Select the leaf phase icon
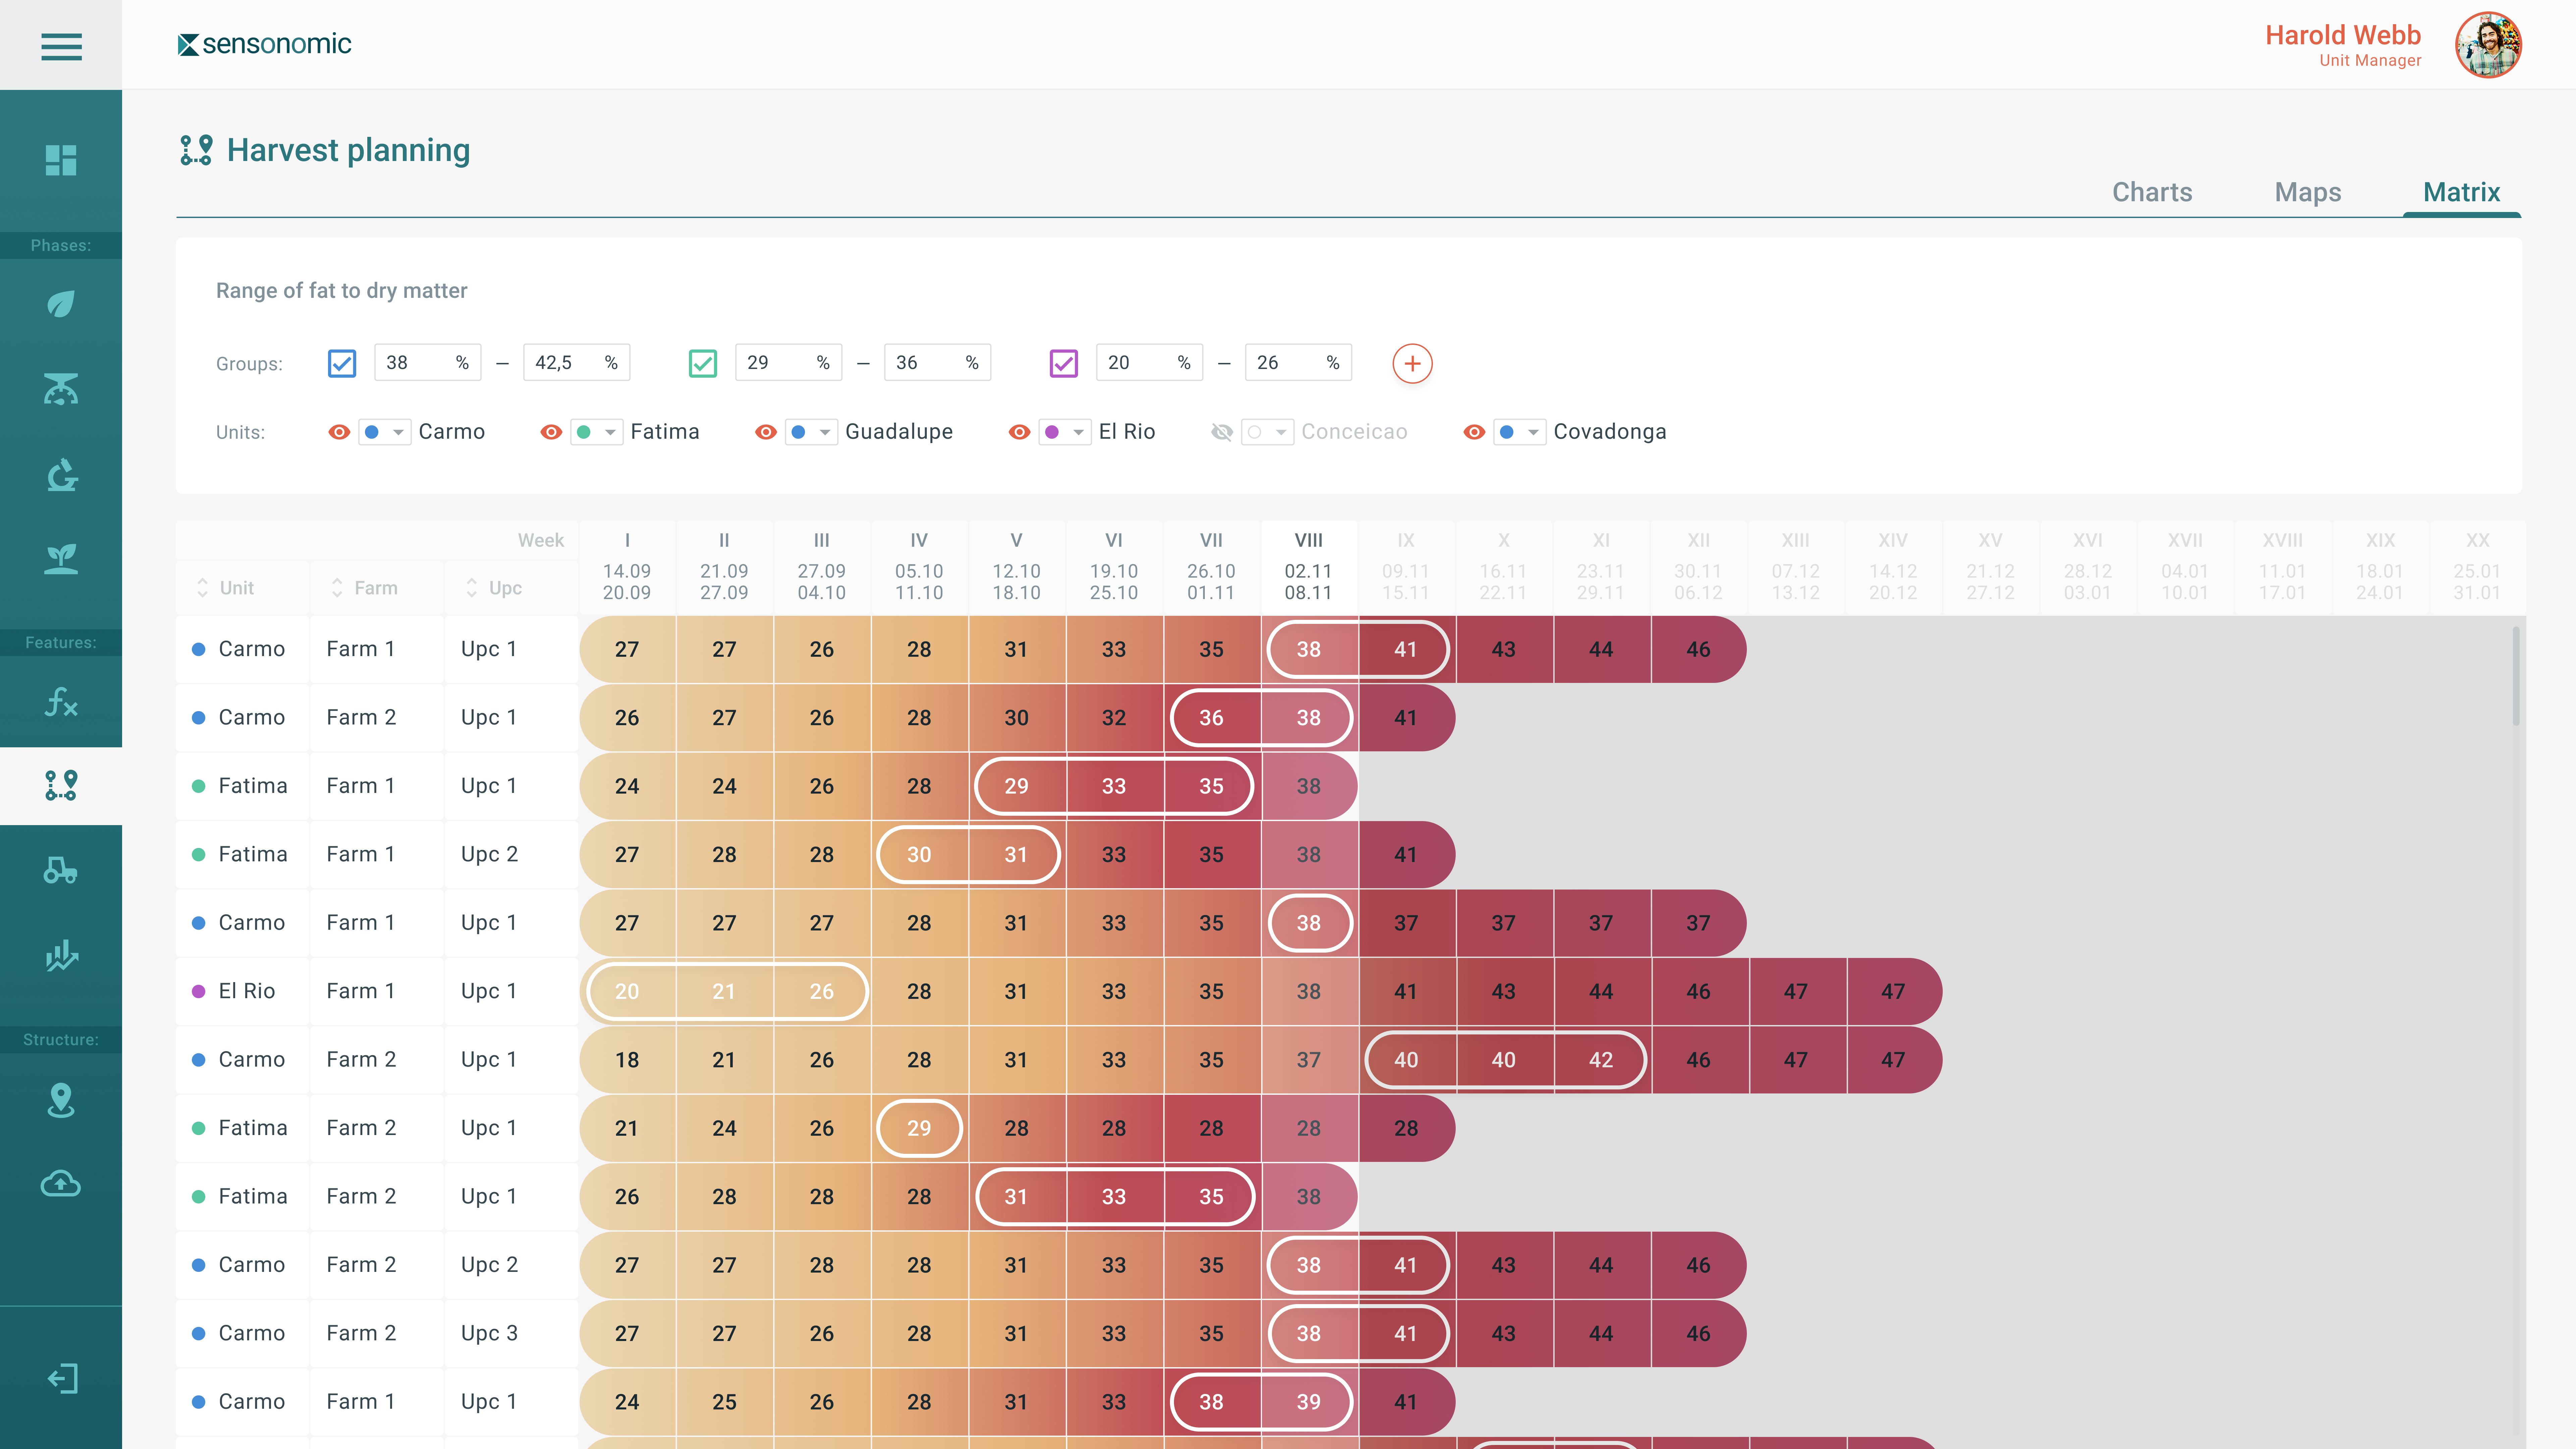 61,304
